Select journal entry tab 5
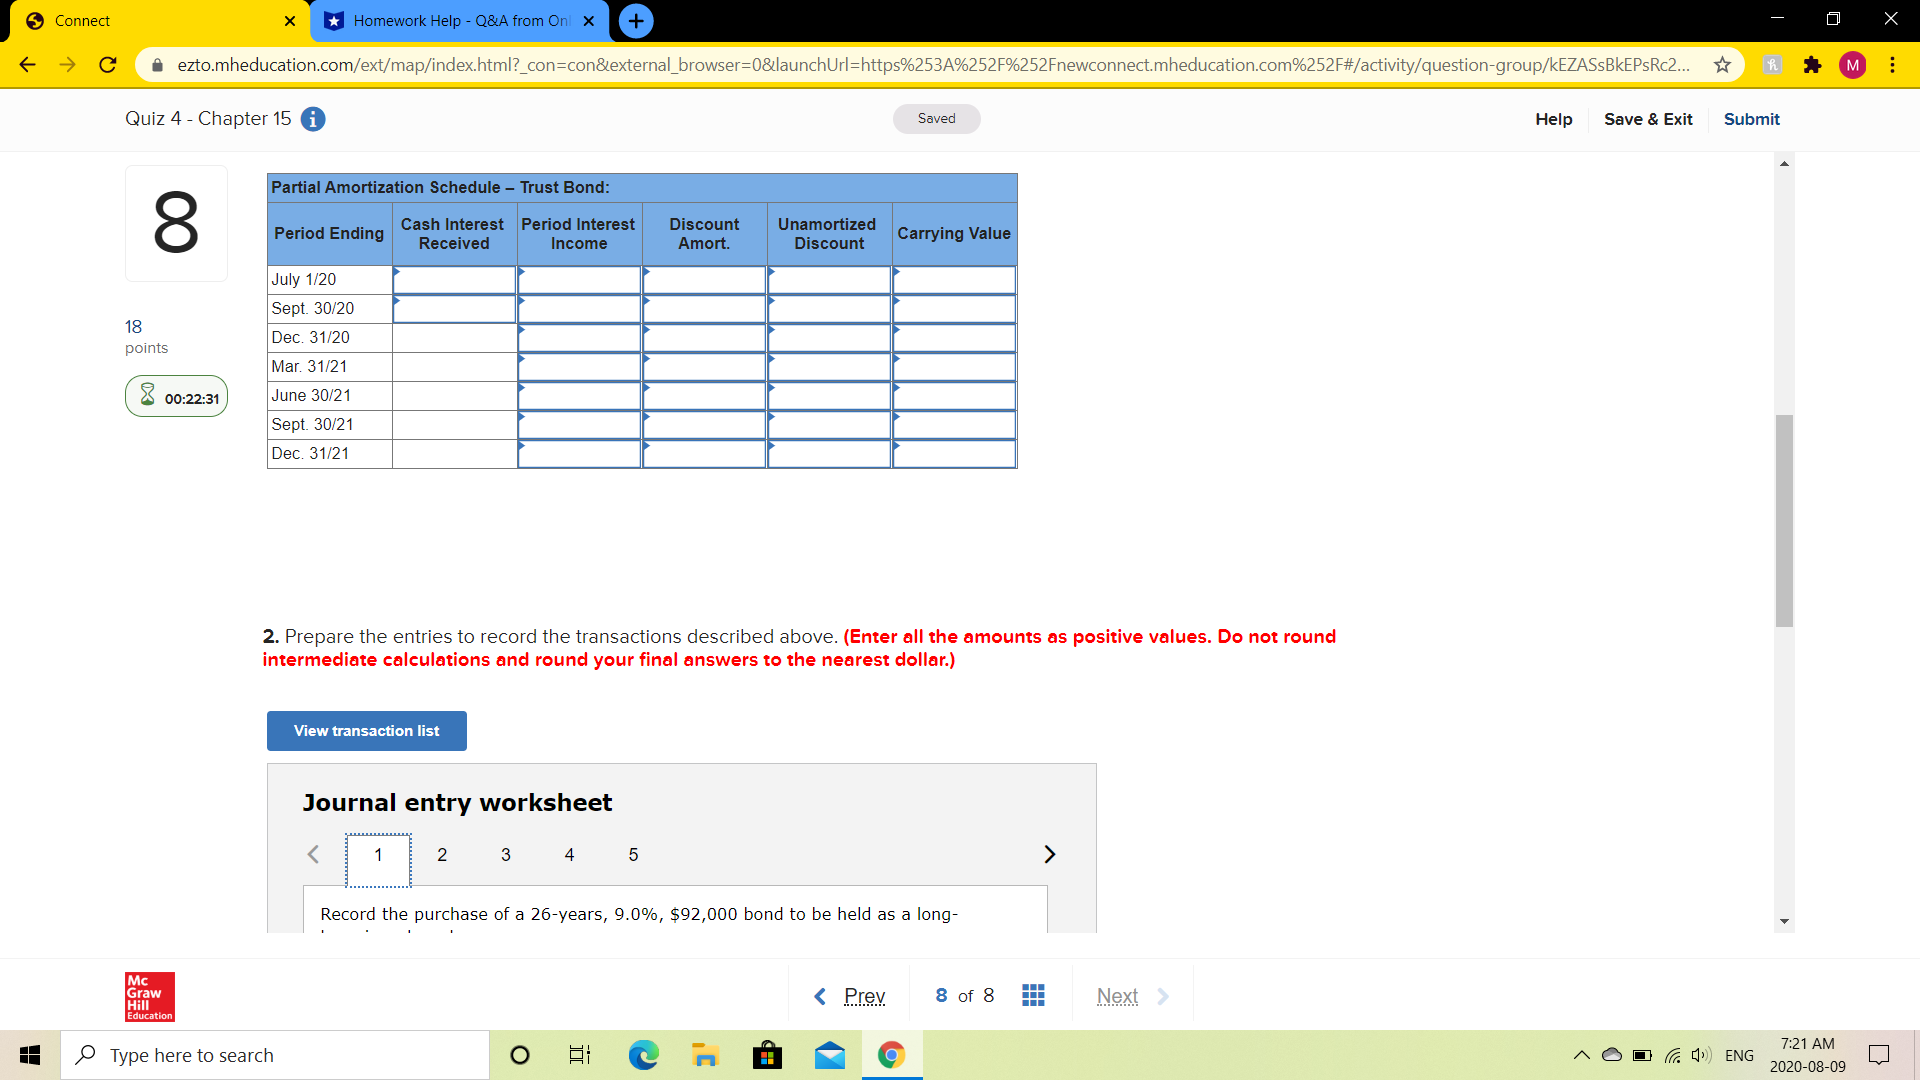 [x=633, y=855]
